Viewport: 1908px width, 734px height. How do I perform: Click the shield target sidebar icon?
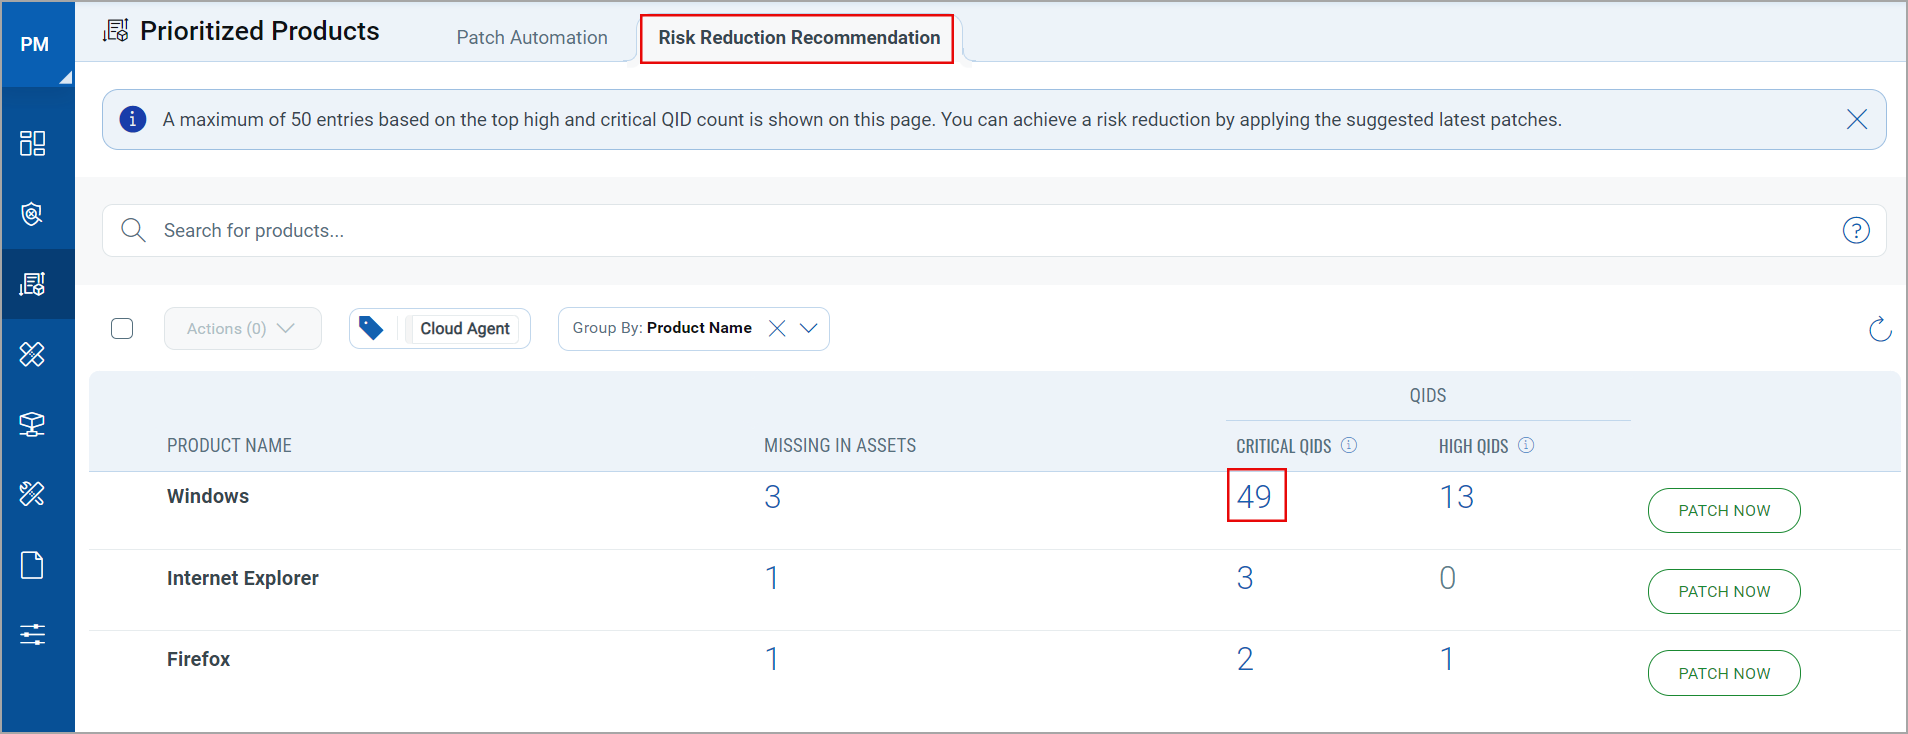[x=32, y=214]
